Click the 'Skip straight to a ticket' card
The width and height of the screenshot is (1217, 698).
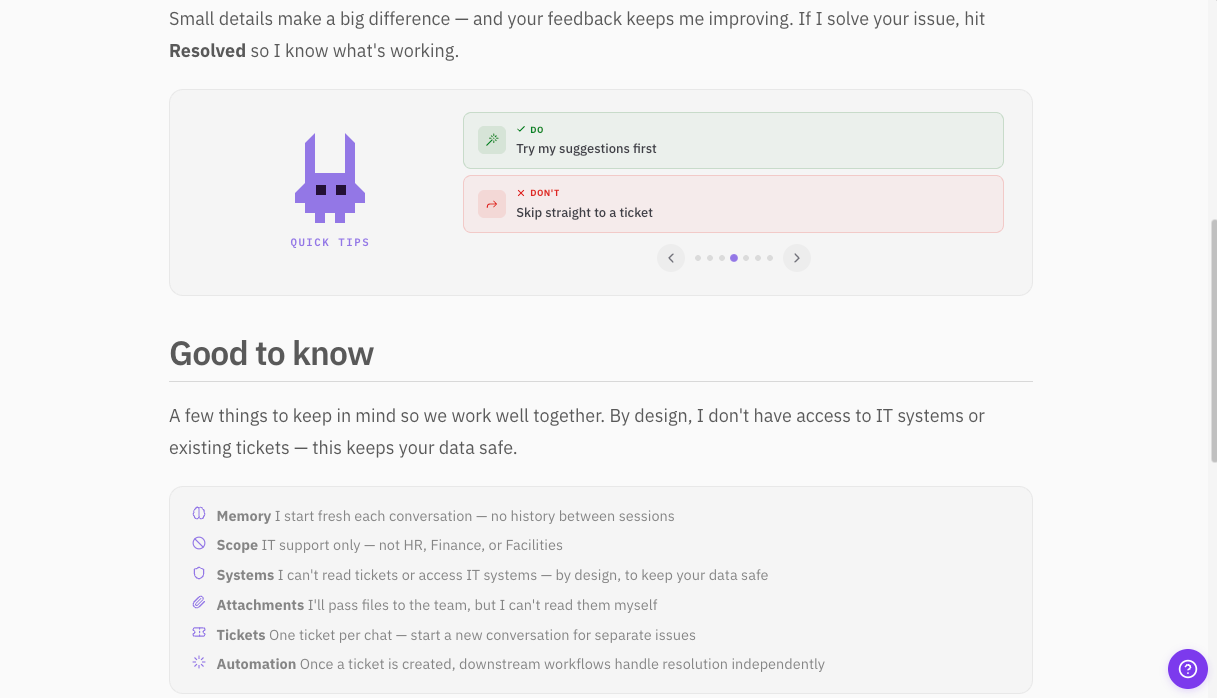[732, 204]
